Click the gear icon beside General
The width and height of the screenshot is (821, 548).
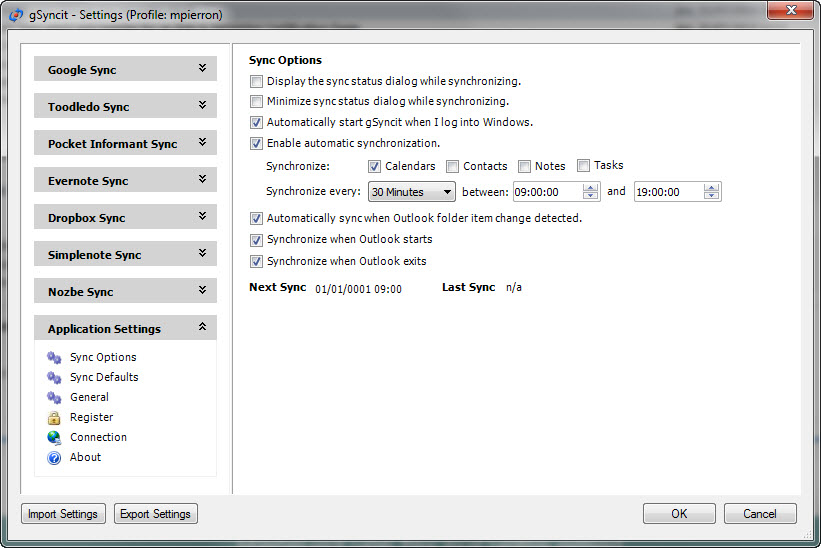54,397
